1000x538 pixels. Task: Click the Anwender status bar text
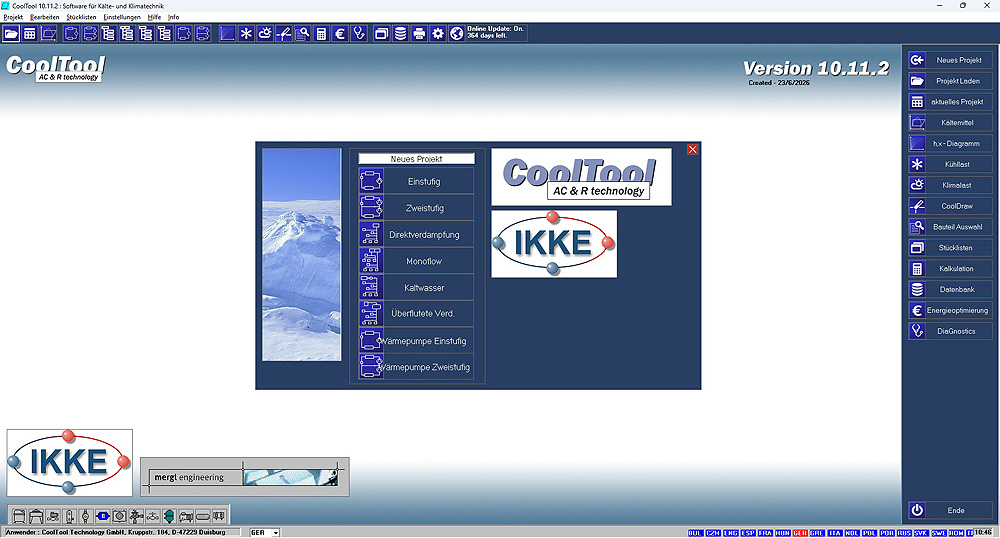point(115,532)
